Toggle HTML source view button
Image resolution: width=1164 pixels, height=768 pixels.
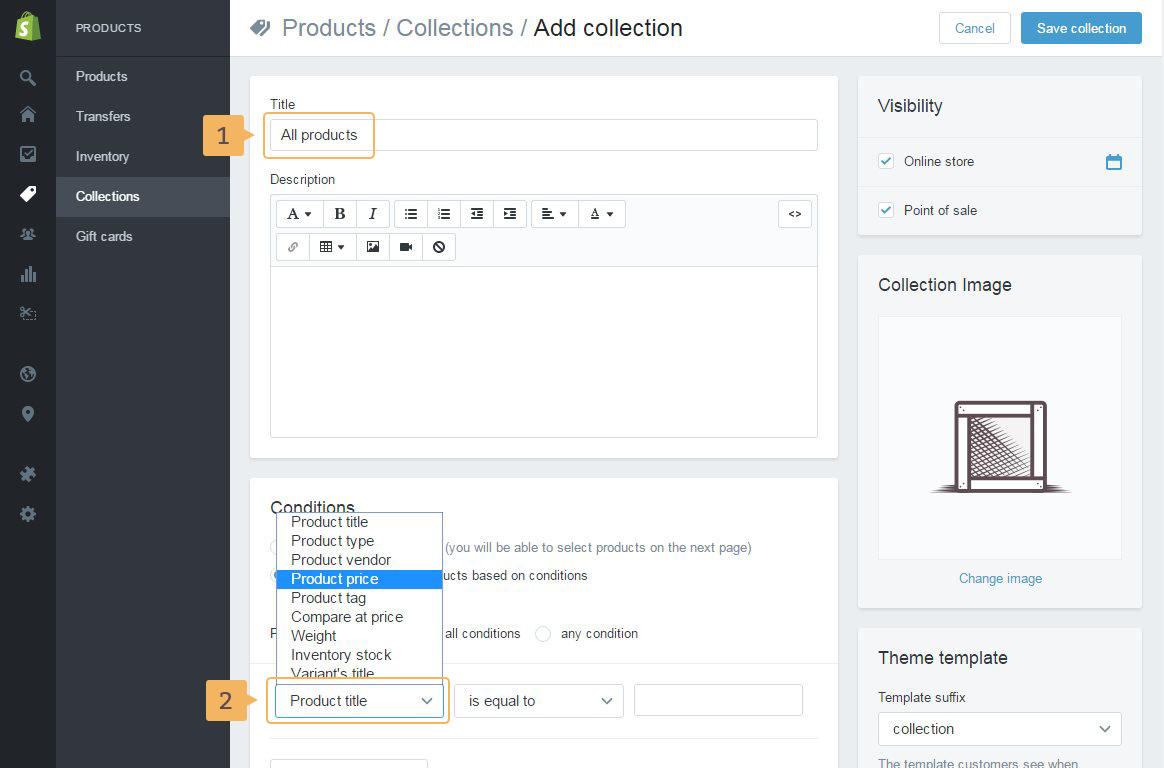(794, 214)
